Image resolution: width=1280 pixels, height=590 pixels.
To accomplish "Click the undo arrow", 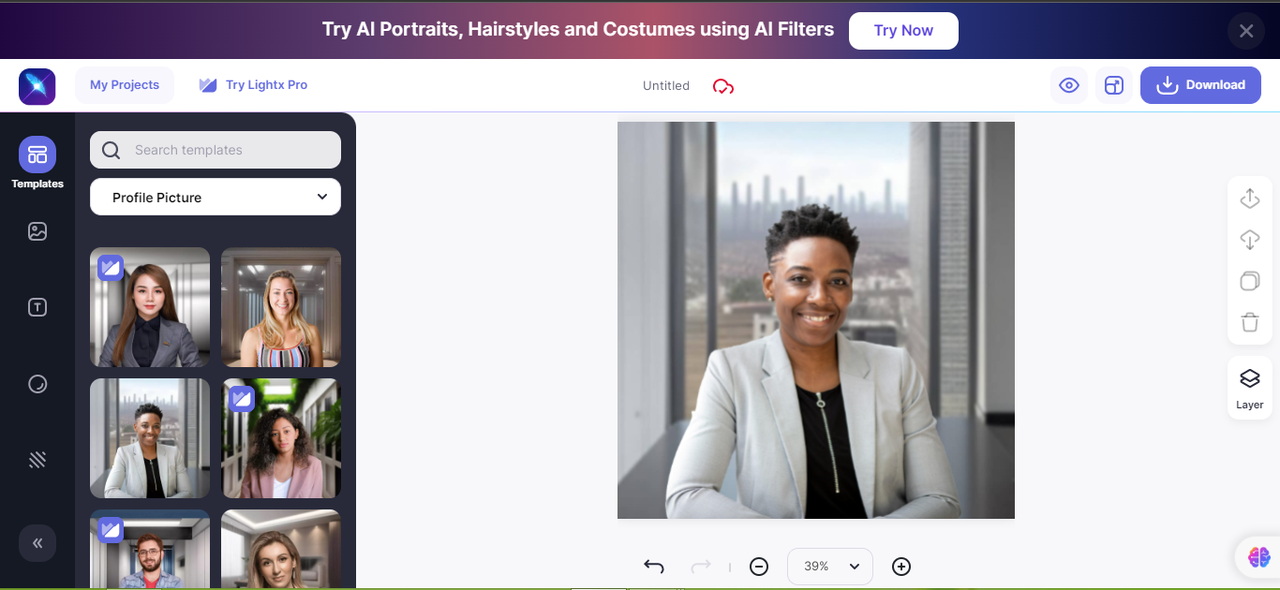I will [x=654, y=566].
